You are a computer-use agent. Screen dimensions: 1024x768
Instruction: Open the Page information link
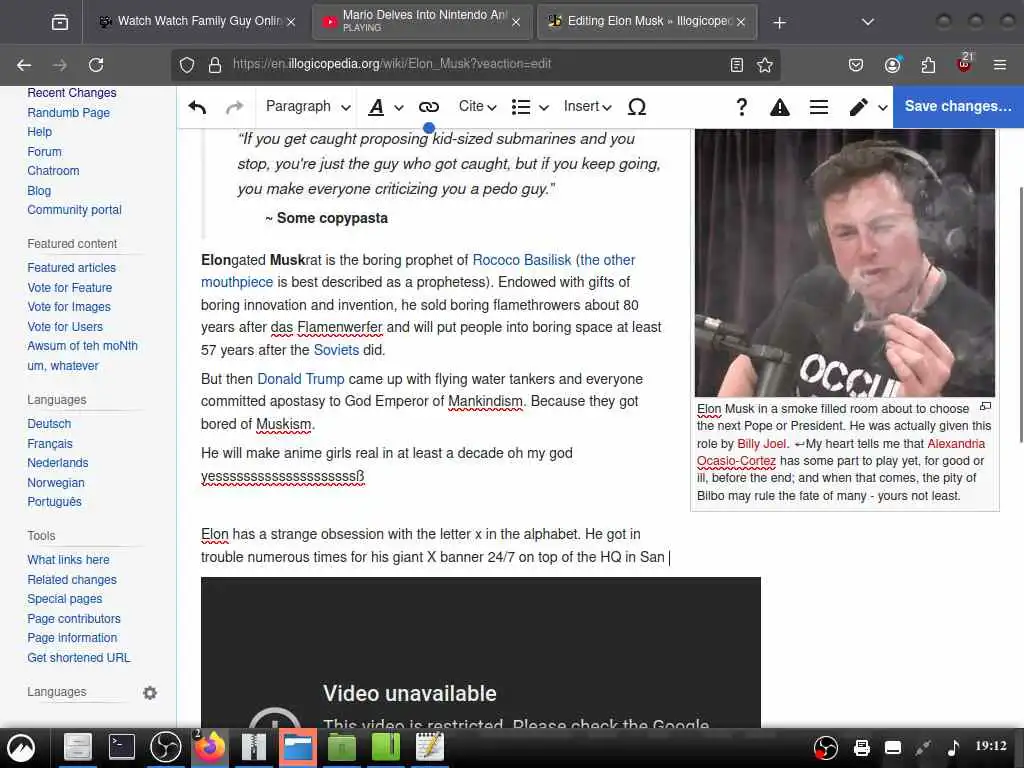tap(72, 638)
